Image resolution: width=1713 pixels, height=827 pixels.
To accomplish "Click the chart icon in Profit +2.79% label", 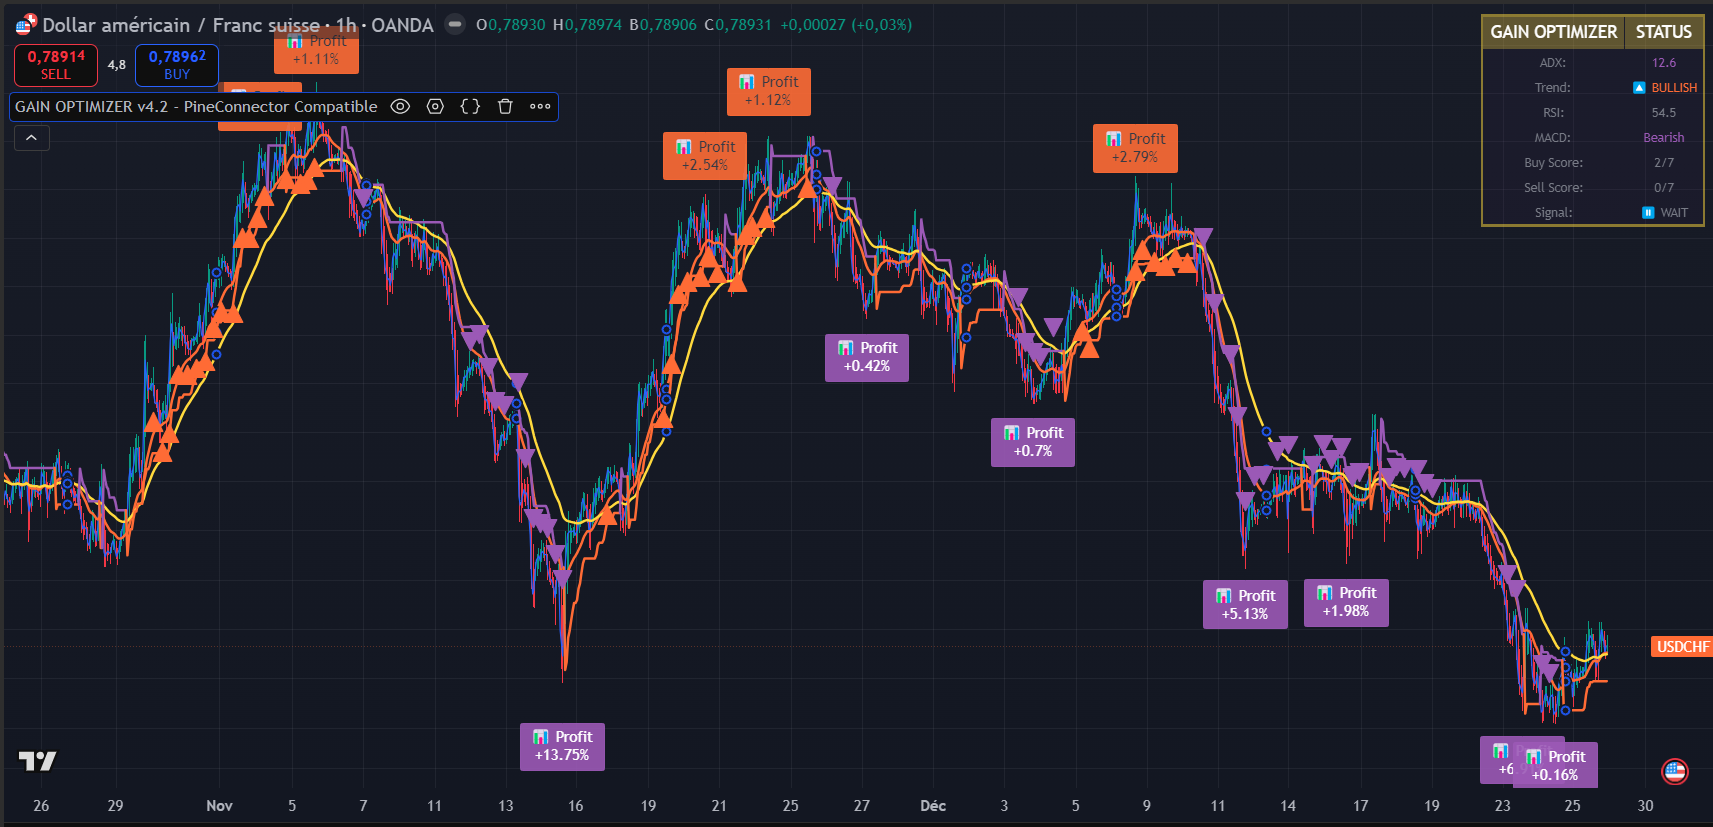I will [1114, 139].
